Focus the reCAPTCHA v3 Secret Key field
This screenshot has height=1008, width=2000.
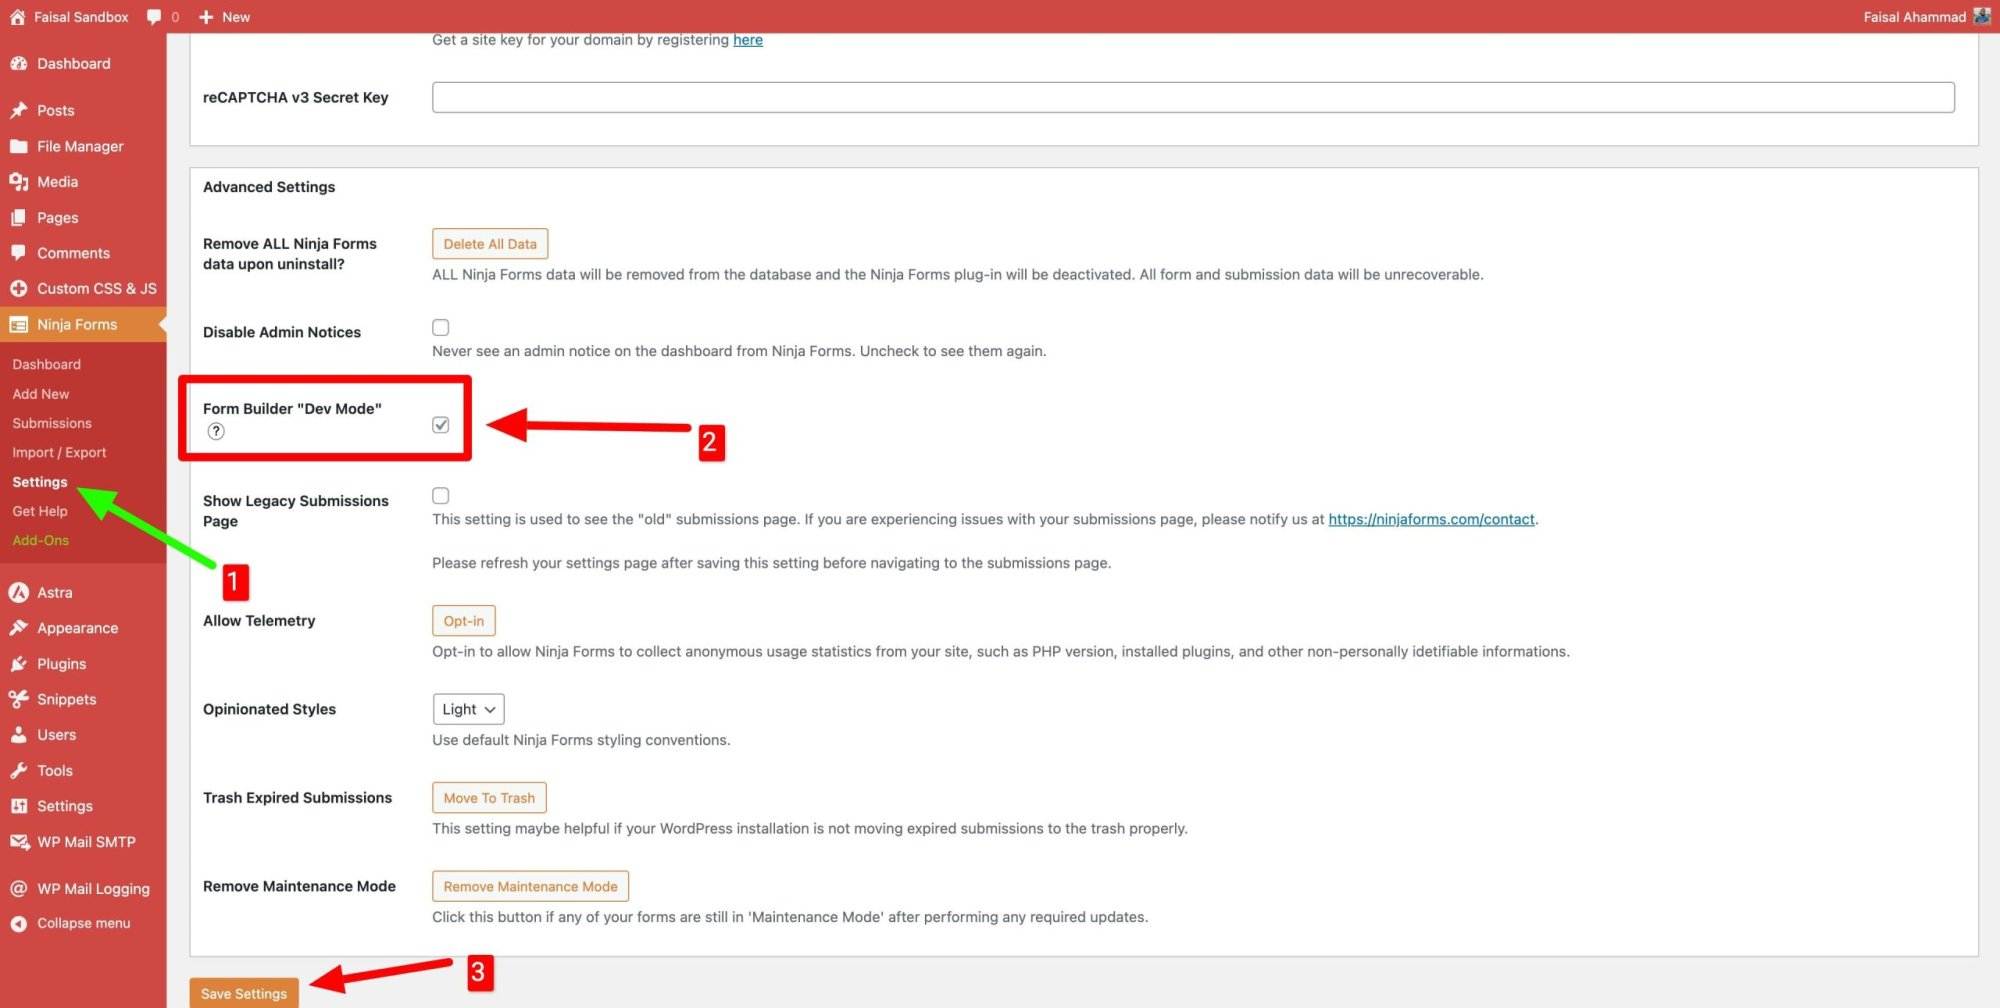pos(1193,97)
